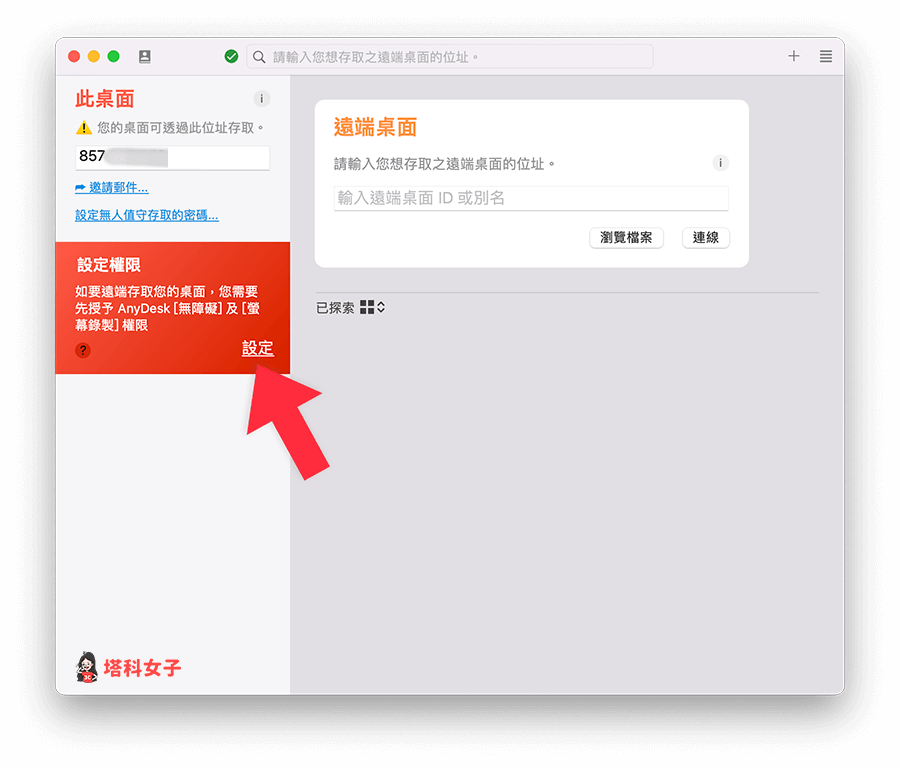Click the warning triangle icon above your AnyDesk ID
The image size is (900, 768).
(x=84, y=126)
